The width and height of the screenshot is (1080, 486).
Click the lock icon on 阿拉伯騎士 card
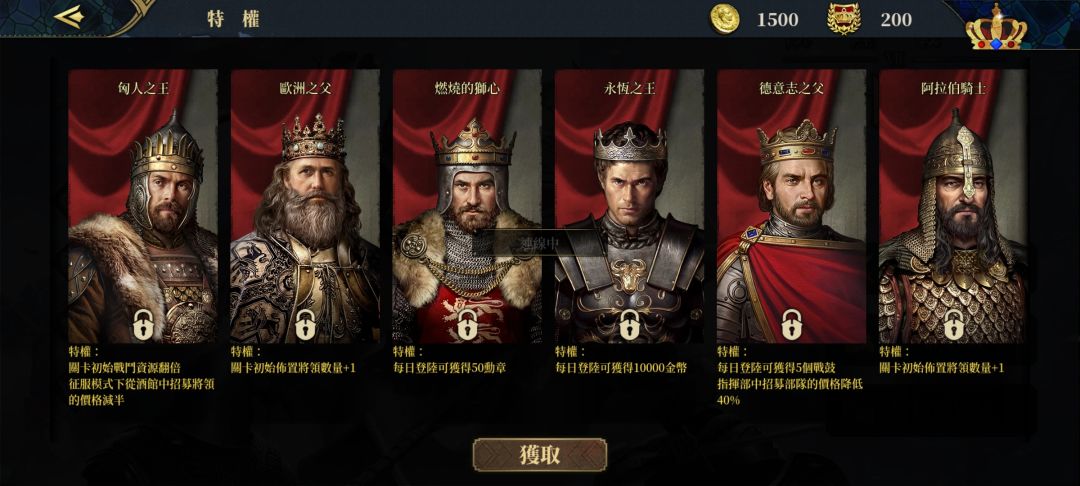[954, 324]
